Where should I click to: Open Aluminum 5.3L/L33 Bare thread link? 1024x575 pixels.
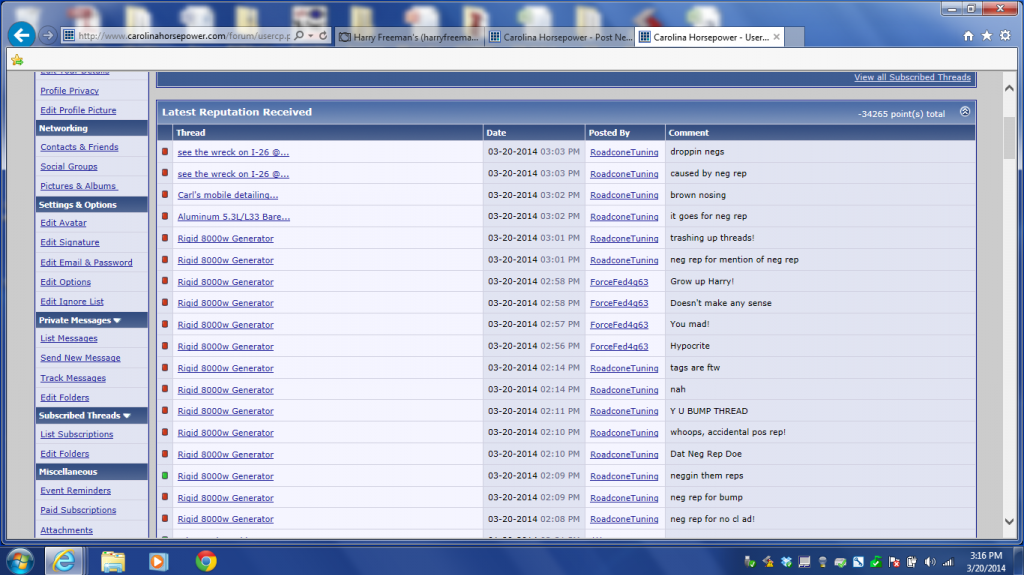pos(233,216)
